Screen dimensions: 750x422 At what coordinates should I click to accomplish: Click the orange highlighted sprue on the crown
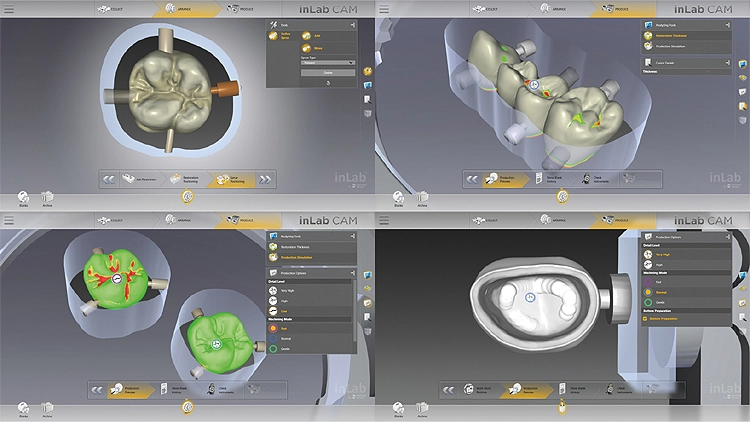pos(224,88)
